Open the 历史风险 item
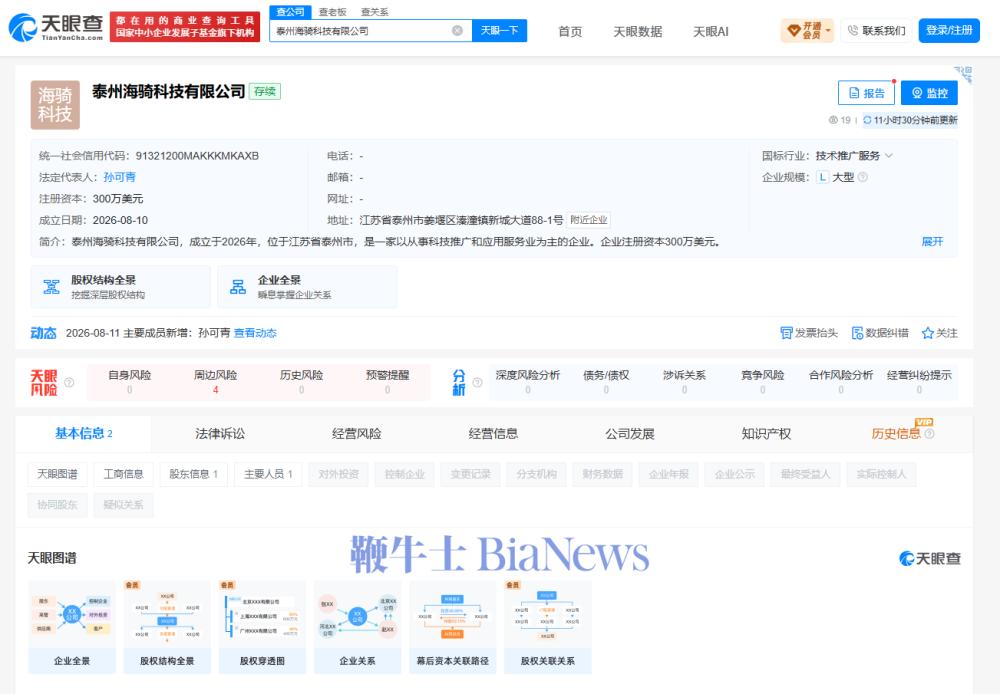This screenshot has height=694, width=1000. (302, 382)
